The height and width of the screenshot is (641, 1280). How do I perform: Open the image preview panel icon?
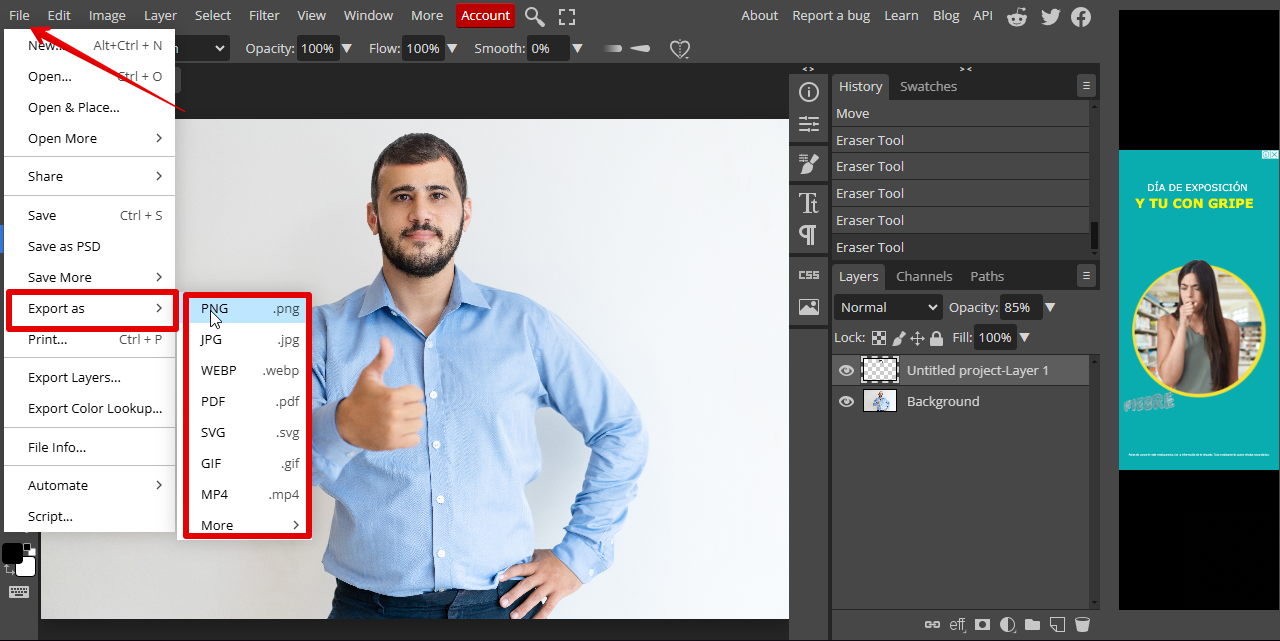[x=809, y=307]
